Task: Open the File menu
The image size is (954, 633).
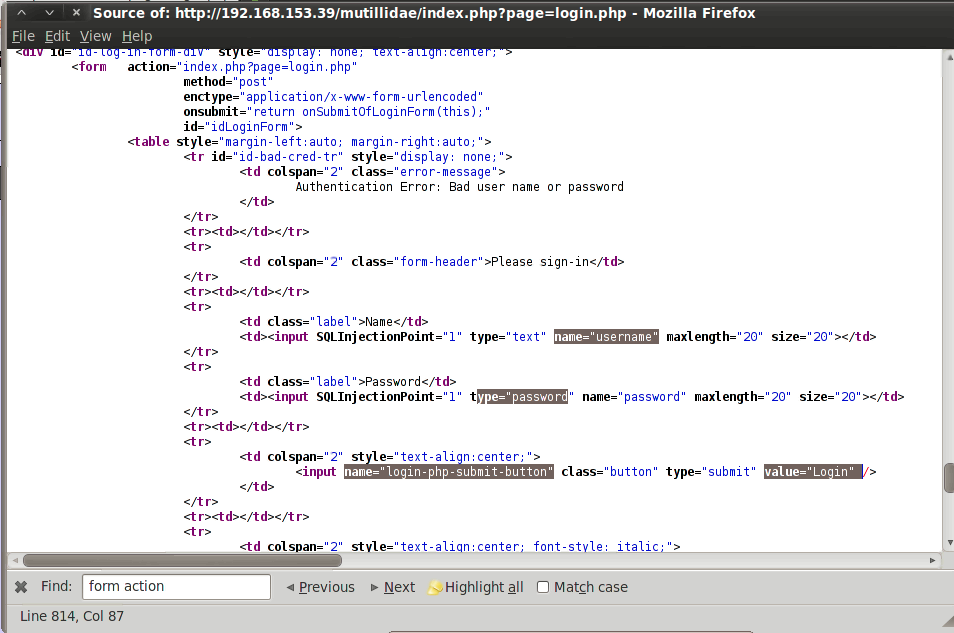Action: pos(22,36)
